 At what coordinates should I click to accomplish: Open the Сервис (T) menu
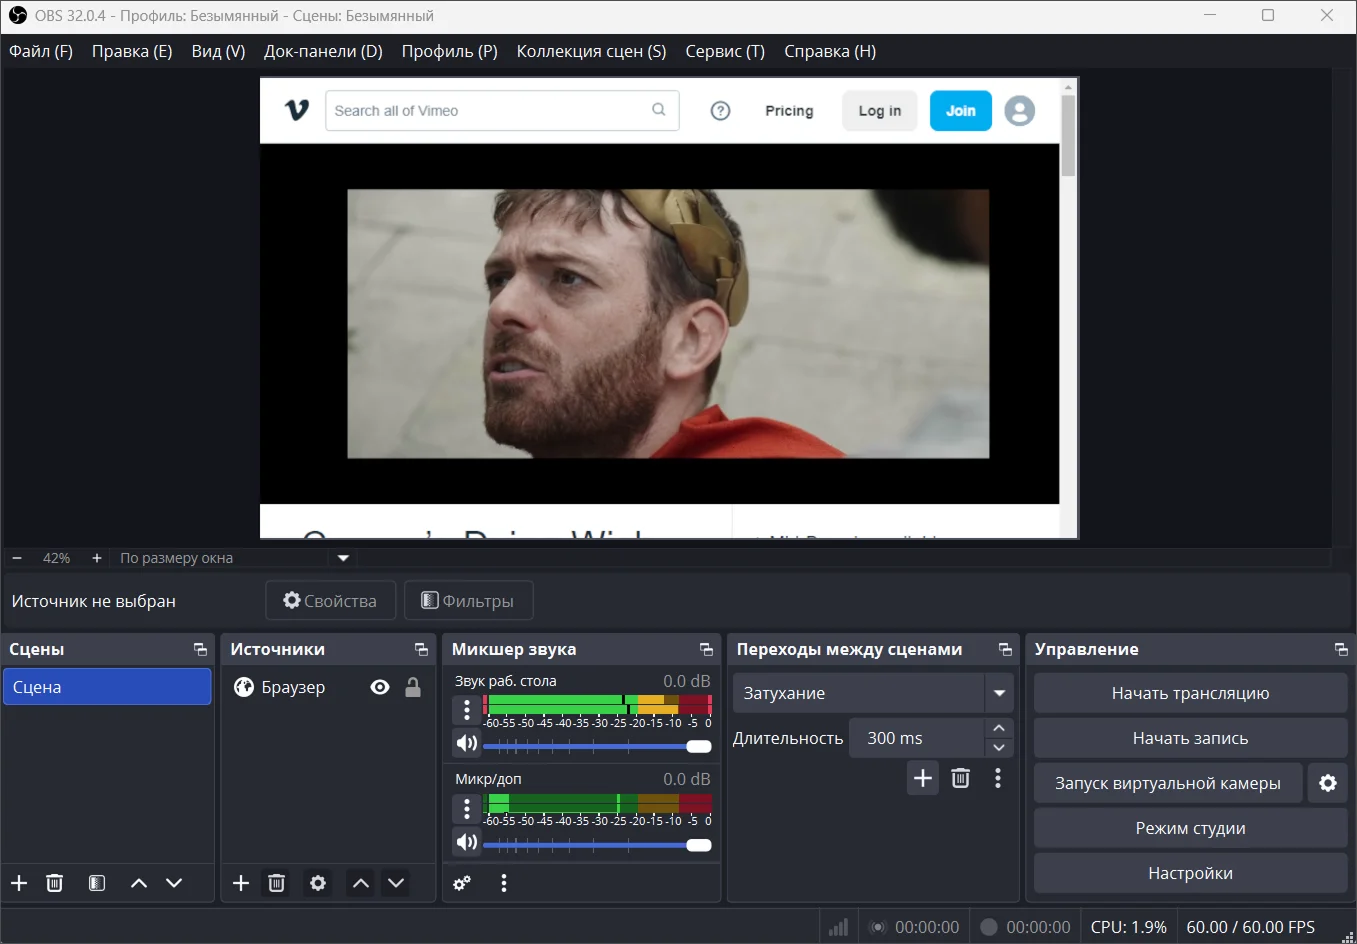[x=724, y=51]
